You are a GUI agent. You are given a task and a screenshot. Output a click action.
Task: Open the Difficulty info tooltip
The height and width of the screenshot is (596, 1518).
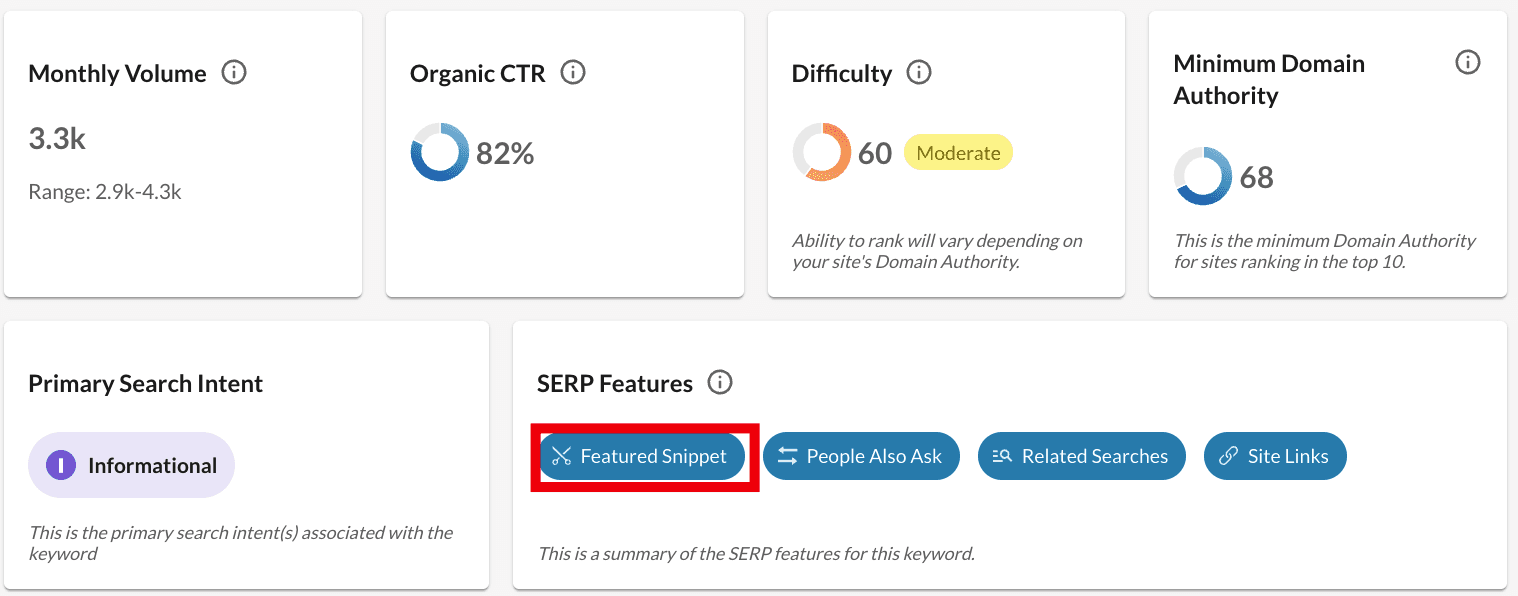919,72
